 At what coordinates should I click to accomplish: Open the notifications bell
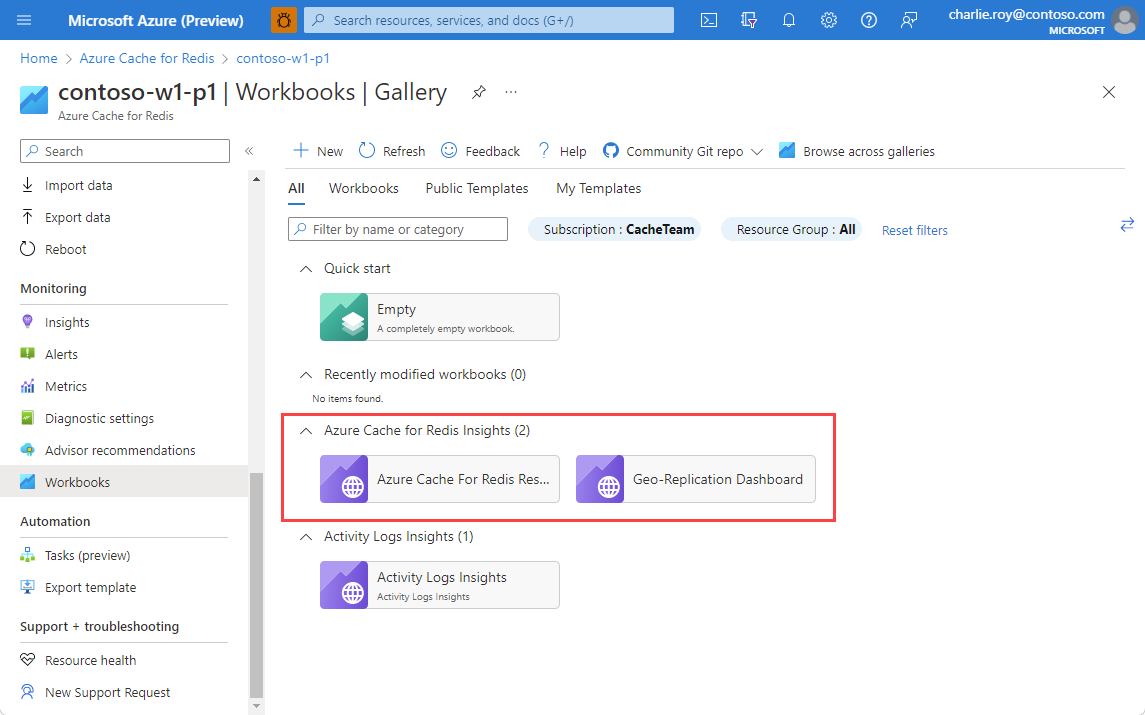coord(789,20)
